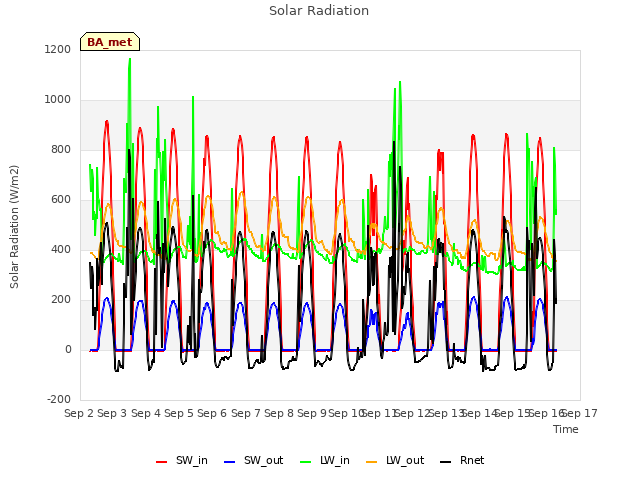Click the Sep 3 x-axis tick label
The image size is (640, 480).
pyautogui.click(x=112, y=413)
